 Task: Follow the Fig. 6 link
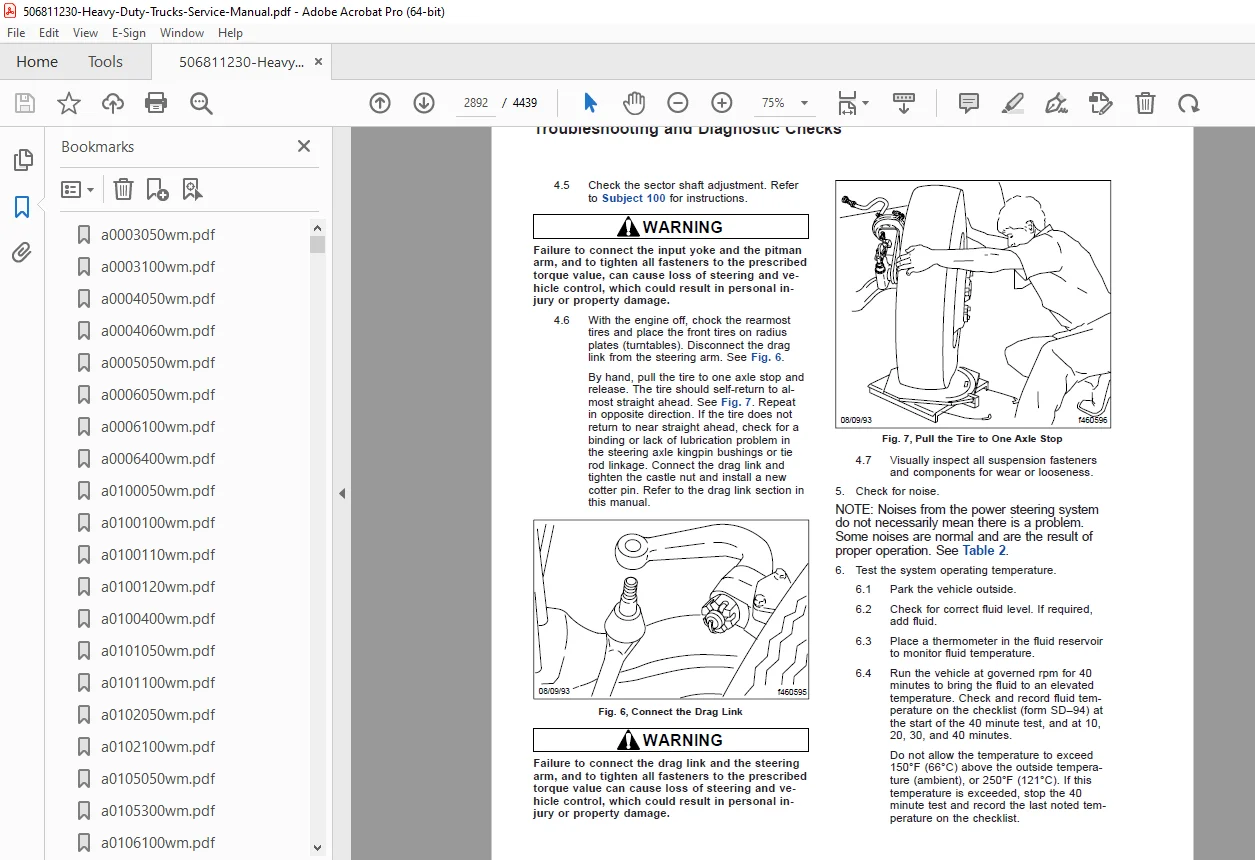(767, 357)
